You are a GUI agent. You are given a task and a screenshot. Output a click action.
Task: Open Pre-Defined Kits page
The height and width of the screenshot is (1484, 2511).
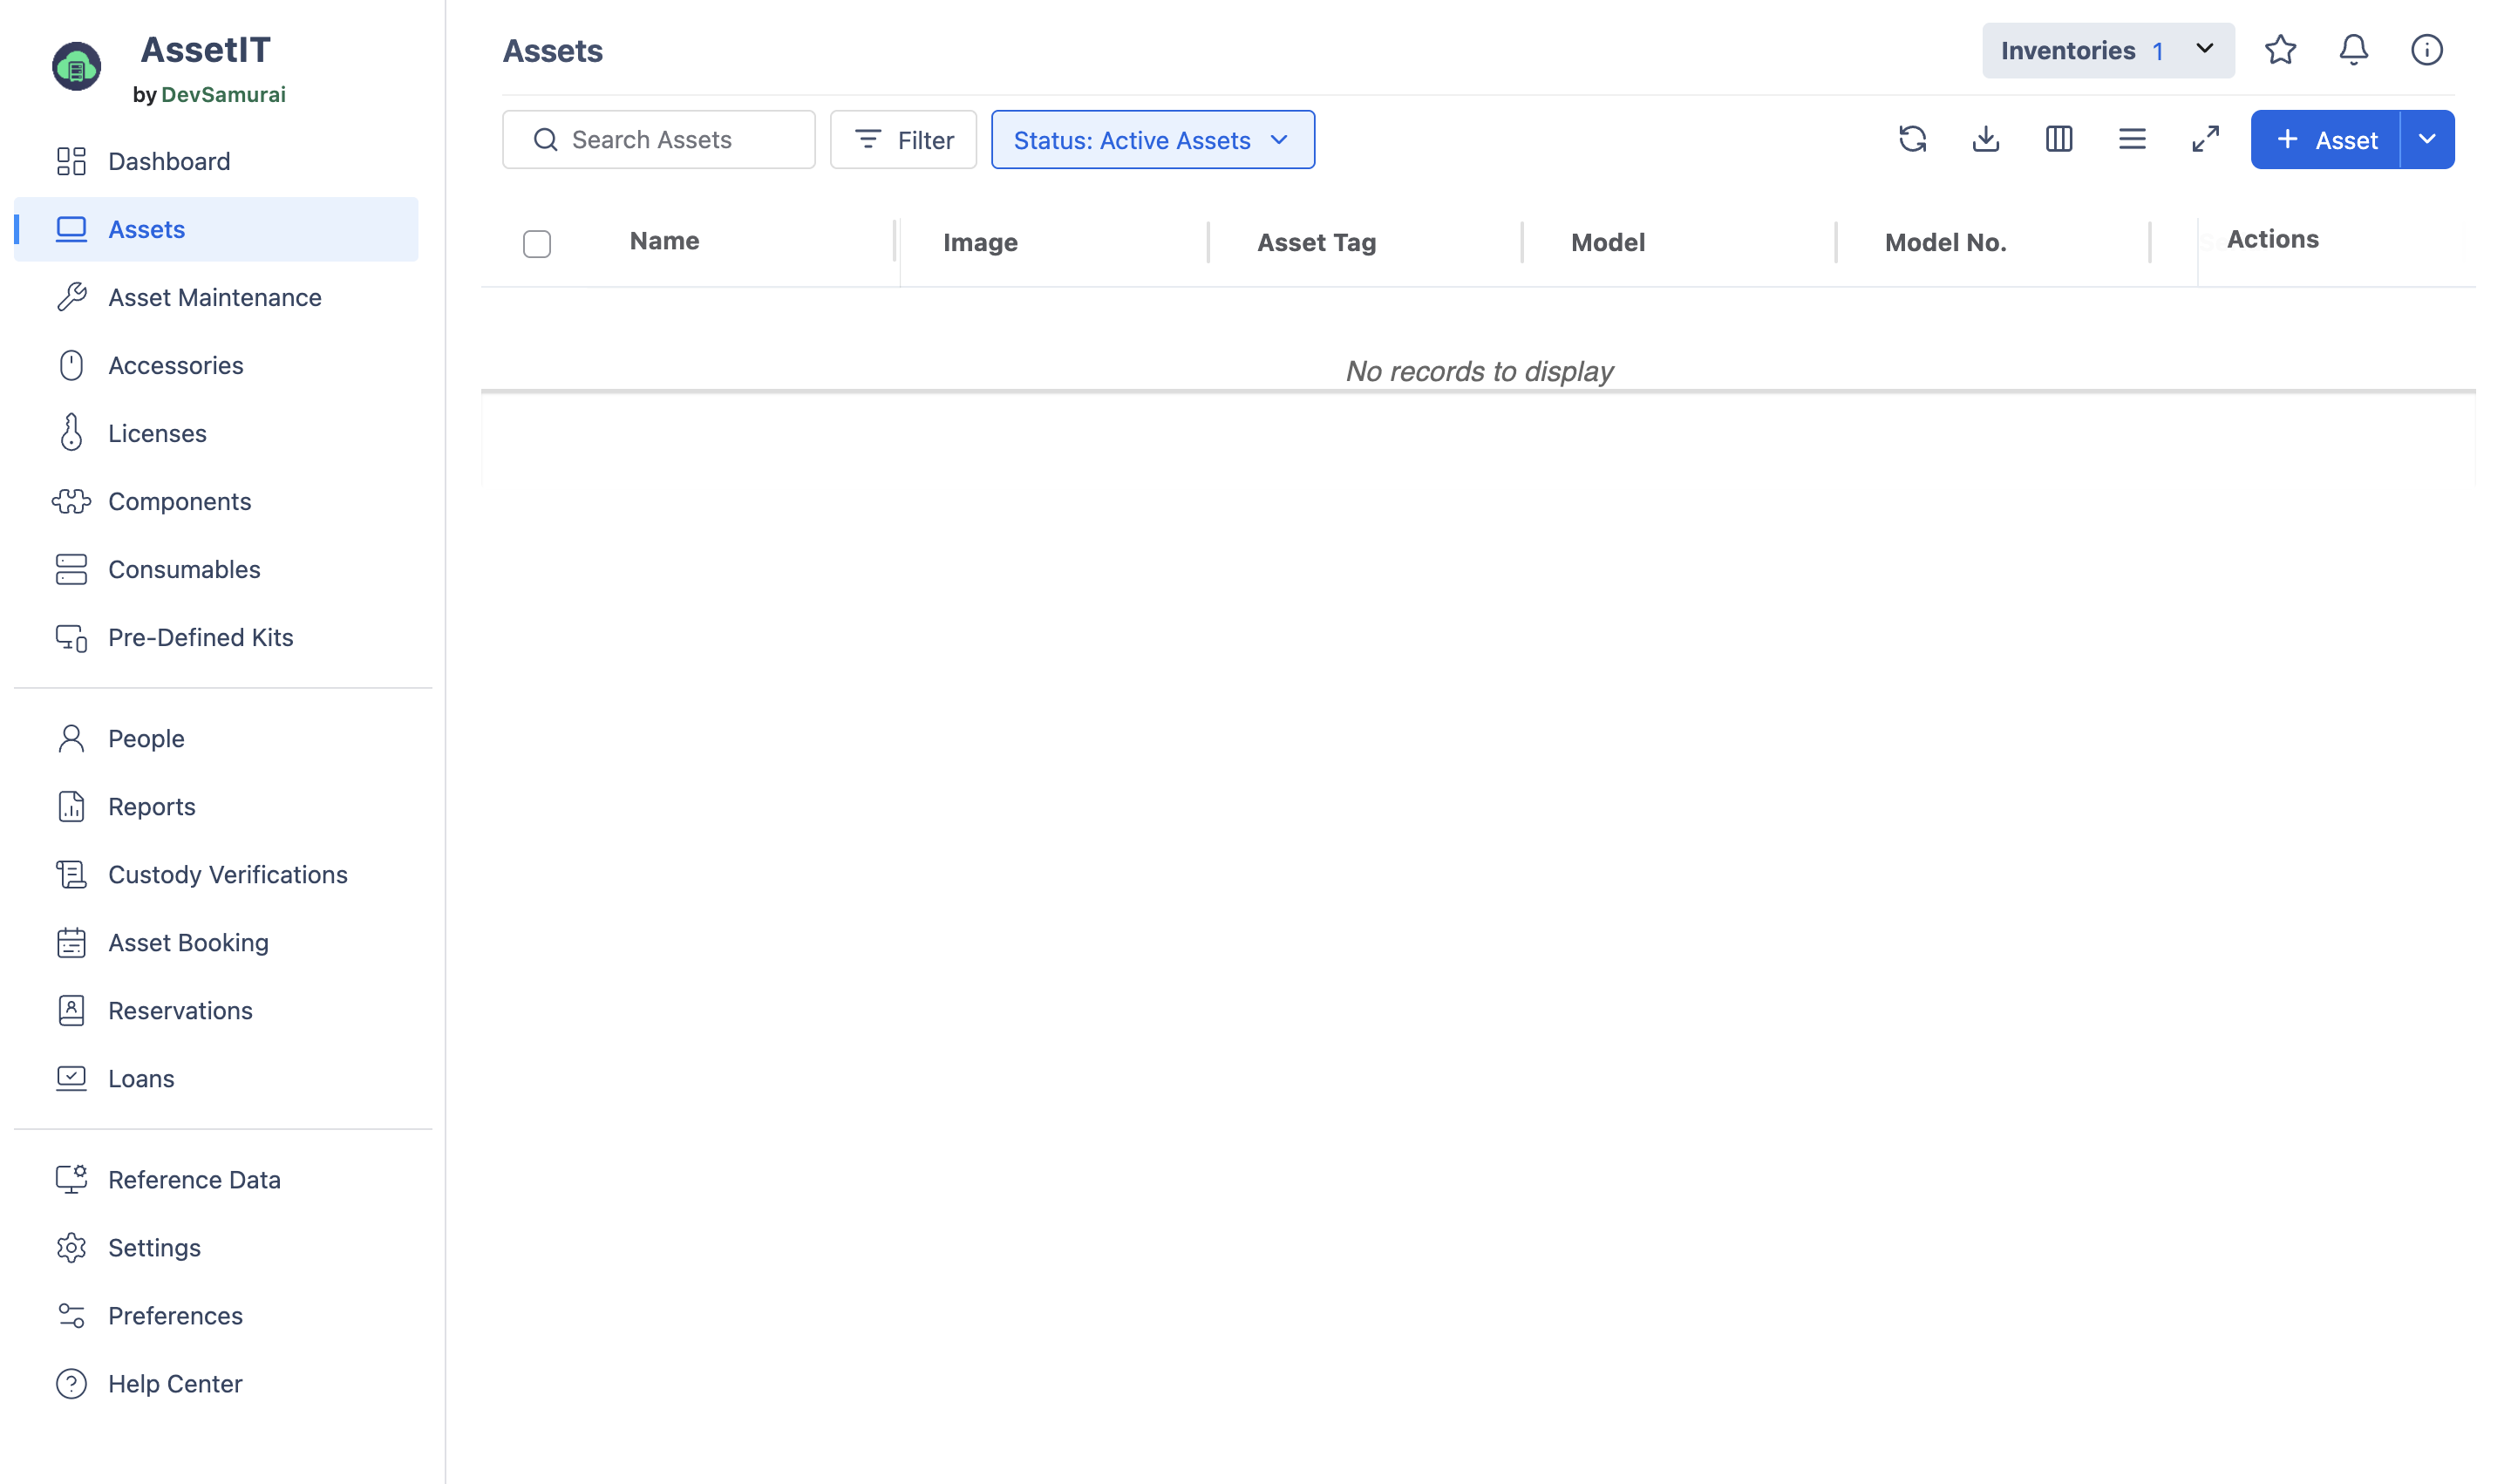[x=201, y=637]
